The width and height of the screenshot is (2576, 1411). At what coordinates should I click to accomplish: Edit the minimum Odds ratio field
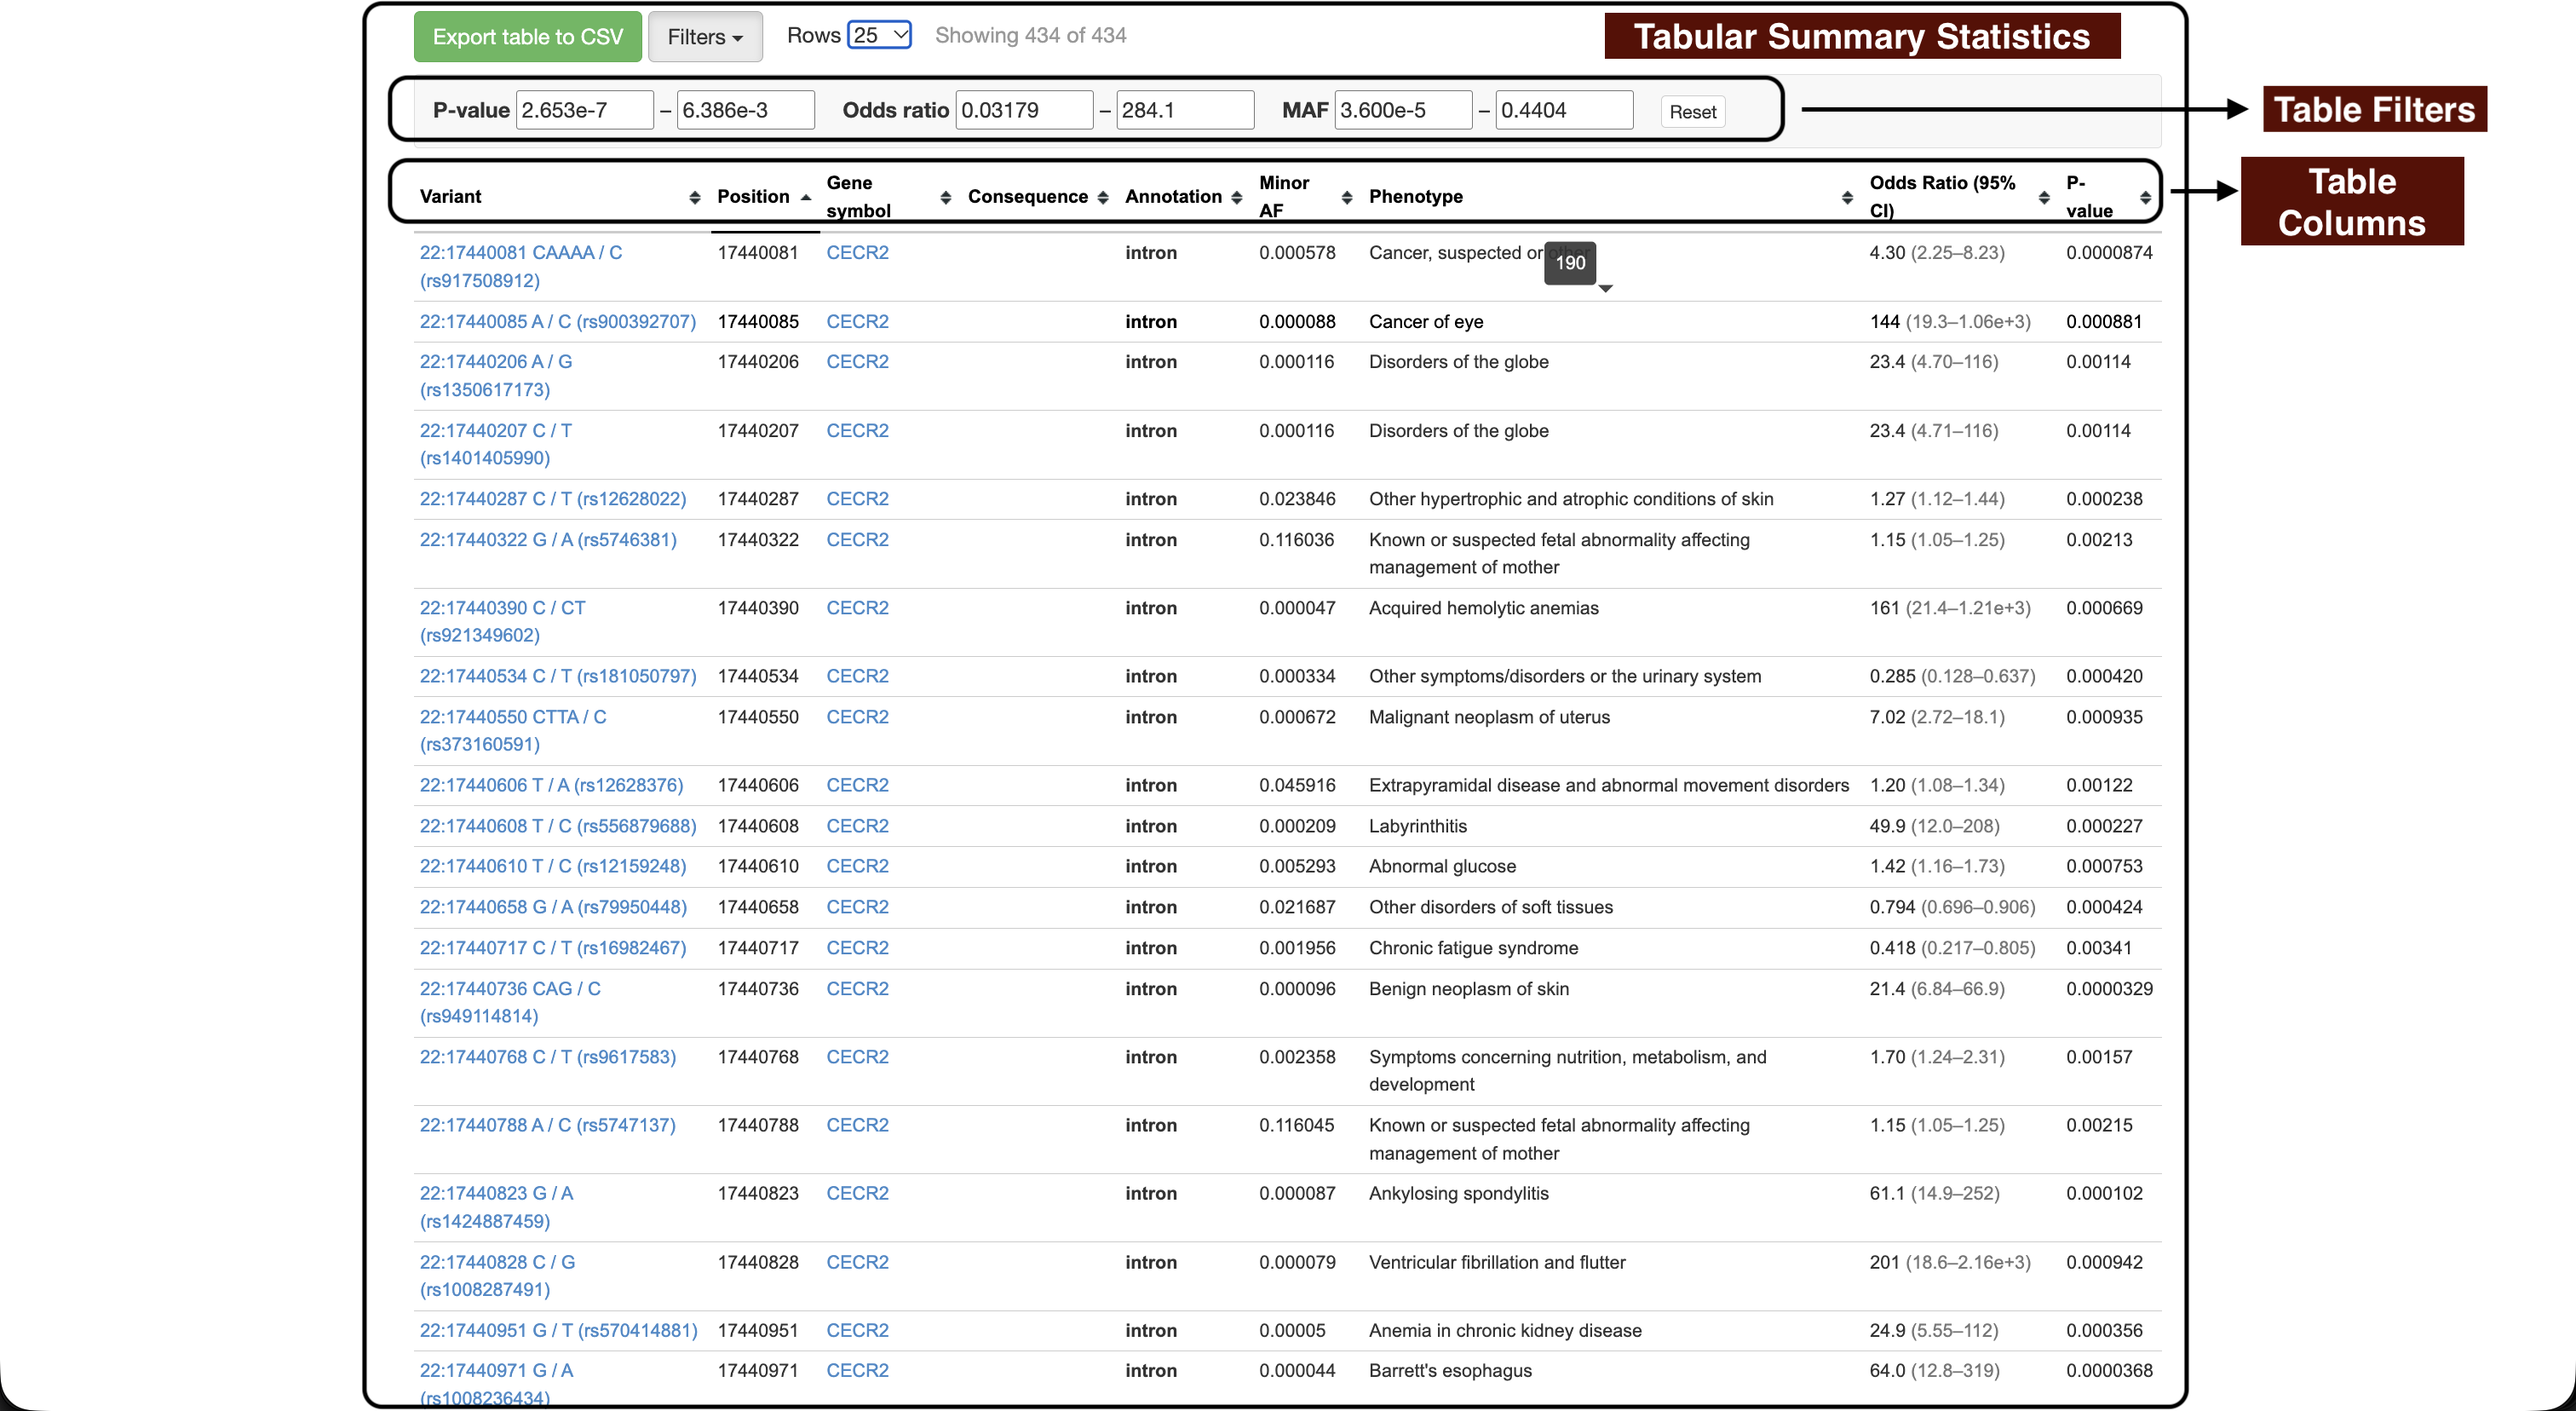pos(1024,110)
